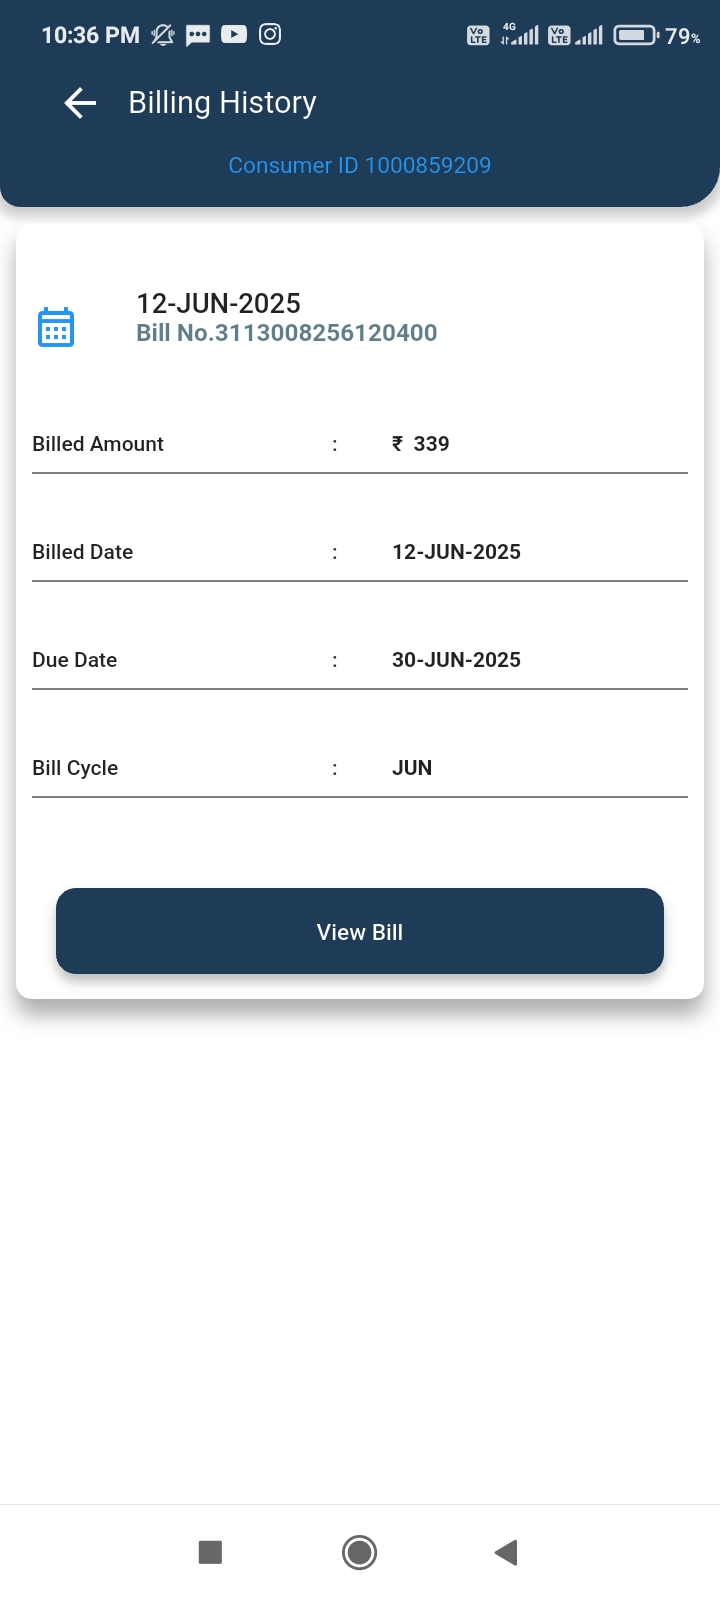Click the blue calendar icon
Image resolution: width=720 pixels, height=1600 pixels.
(x=56, y=327)
